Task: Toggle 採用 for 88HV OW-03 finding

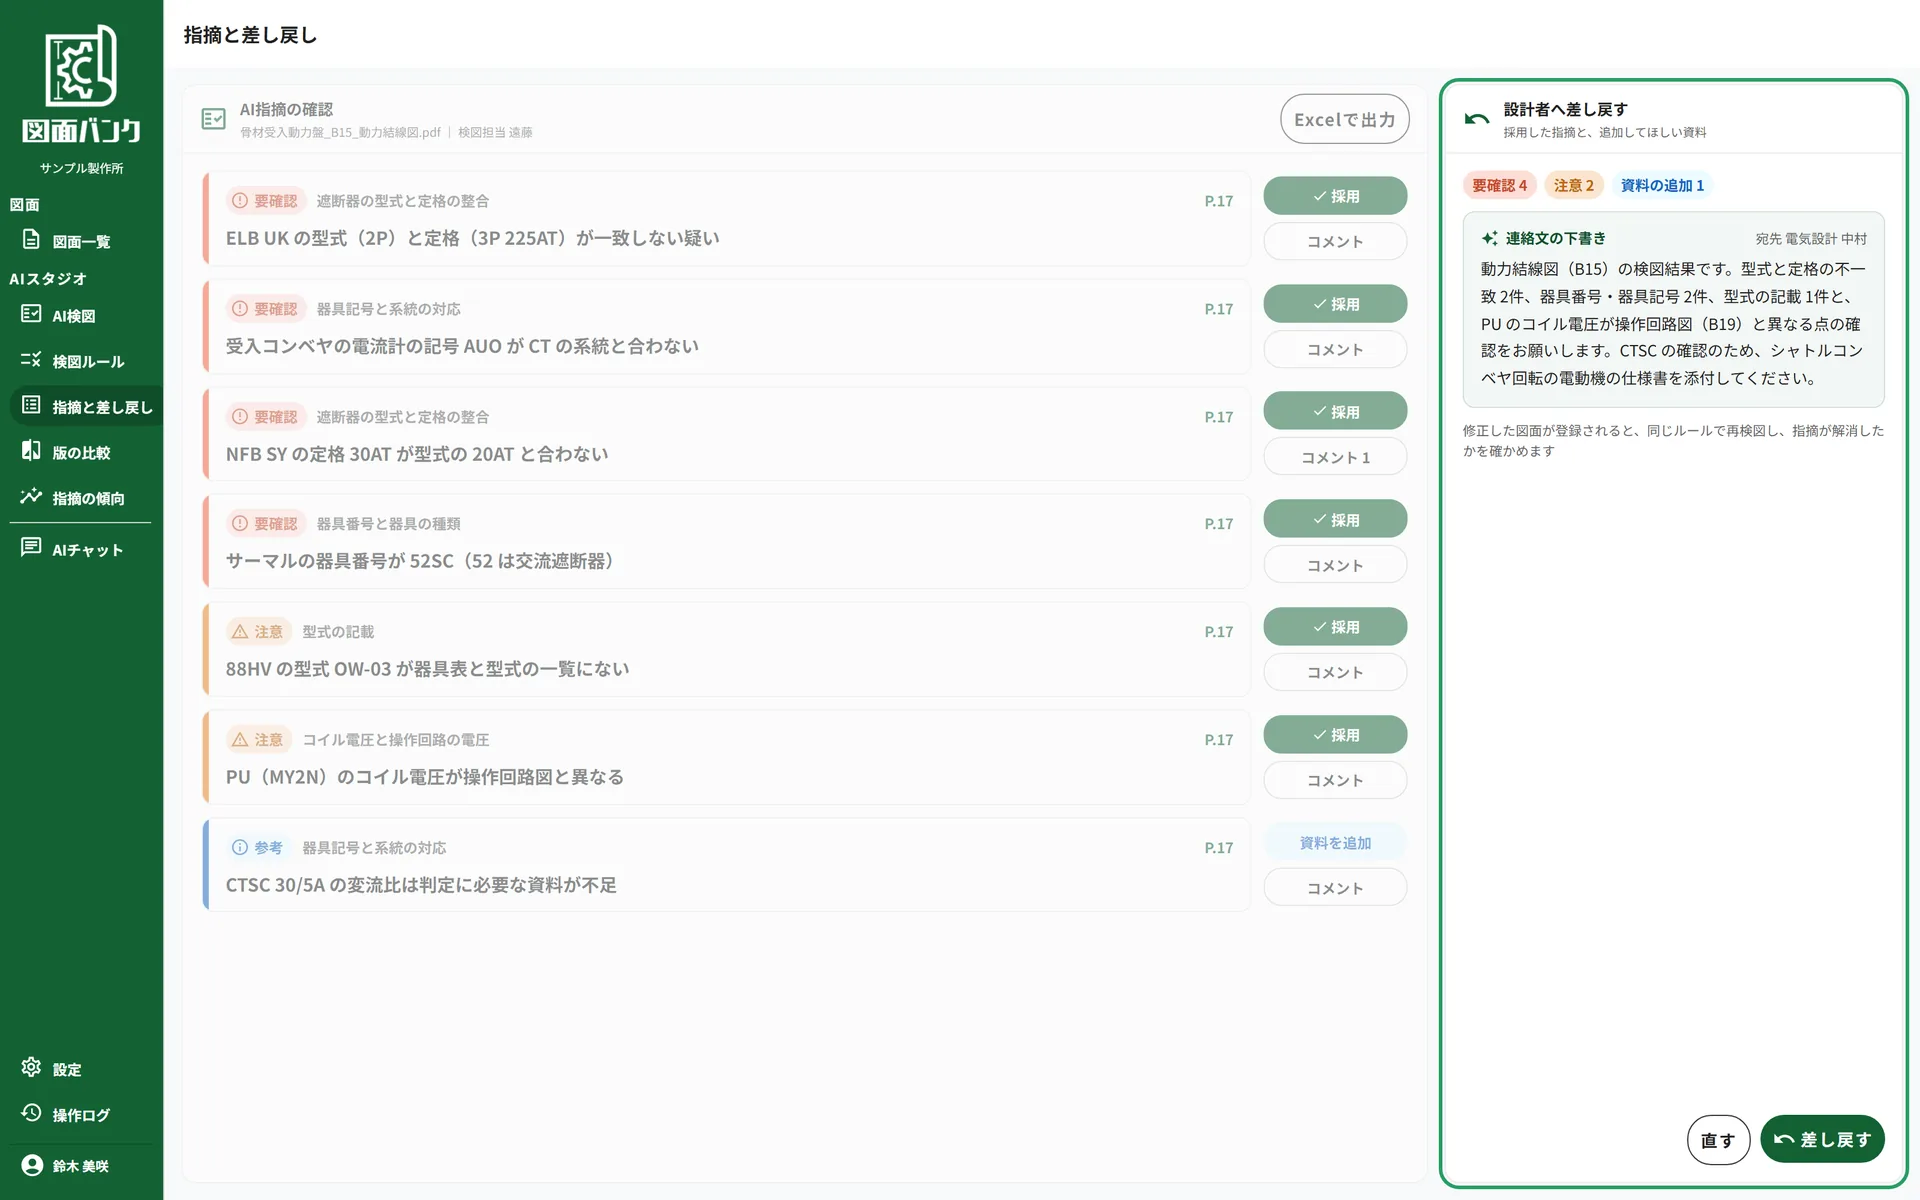Action: [1335, 627]
